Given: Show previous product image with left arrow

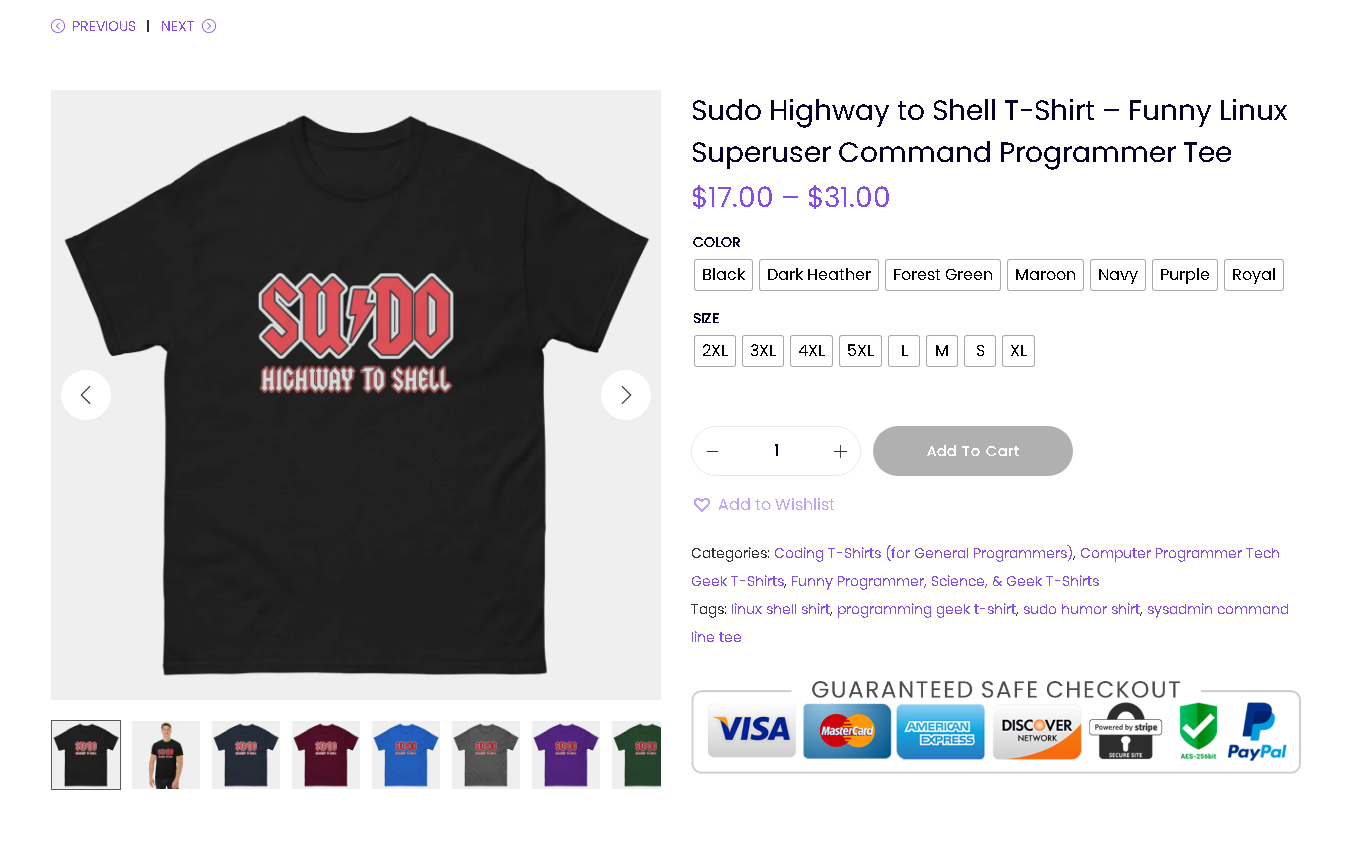Looking at the screenshot, I should click(x=86, y=395).
